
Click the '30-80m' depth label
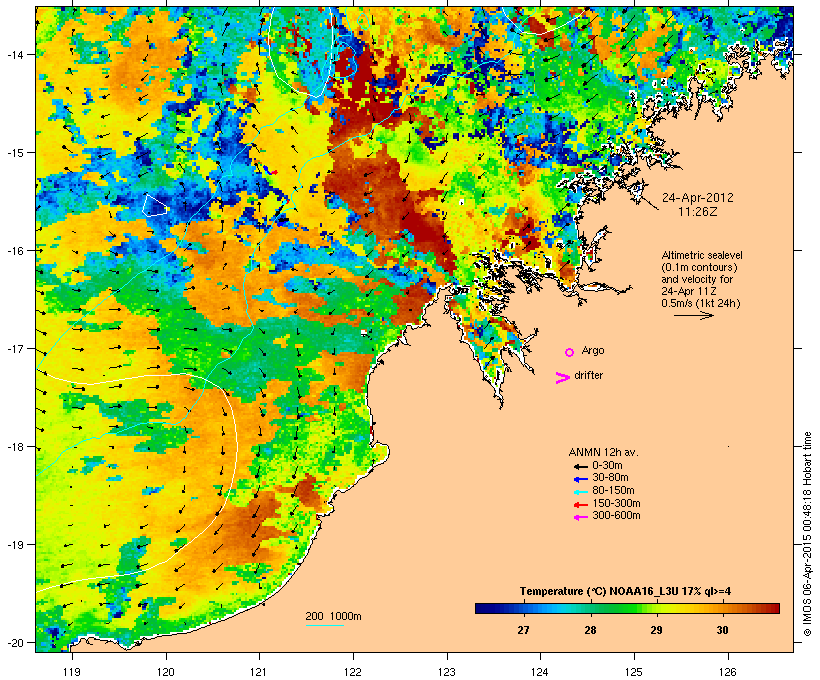point(610,478)
